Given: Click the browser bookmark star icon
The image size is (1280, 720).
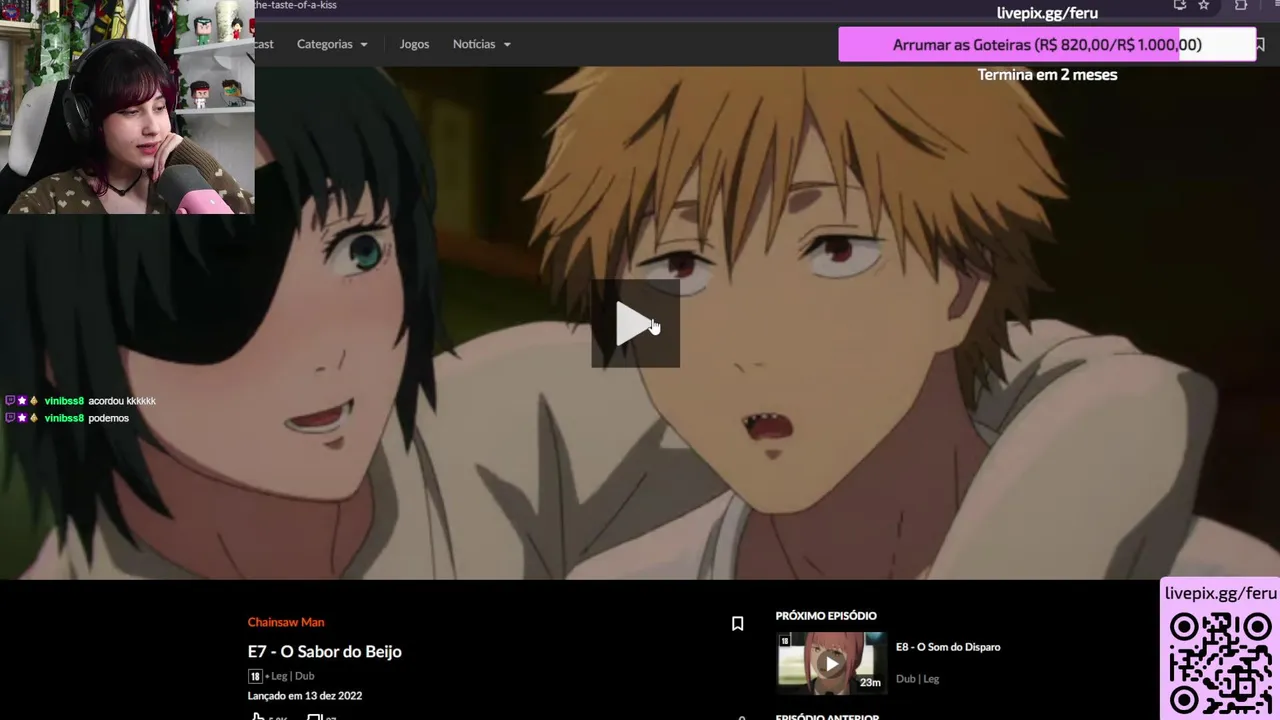Looking at the screenshot, I should (x=1204, y=5).
